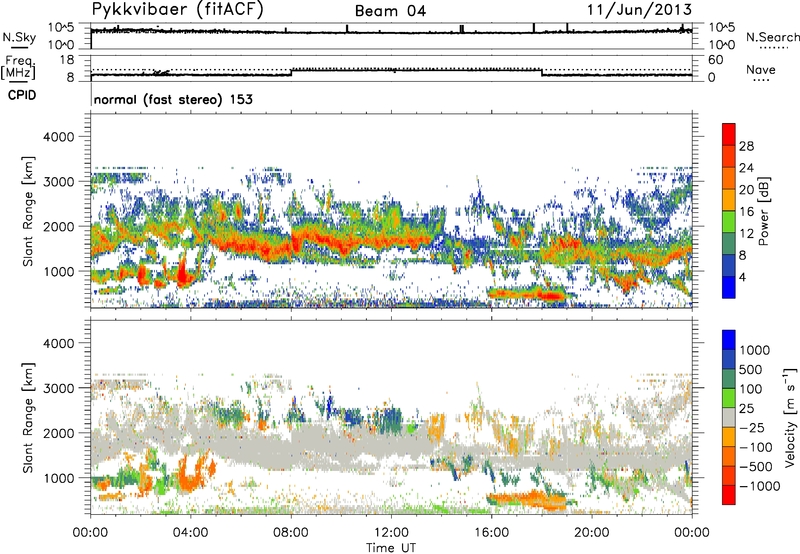Click the light green 25–100 Velocity segment
This screenshot has width=800, height=554.
click(x=729, y=398)
